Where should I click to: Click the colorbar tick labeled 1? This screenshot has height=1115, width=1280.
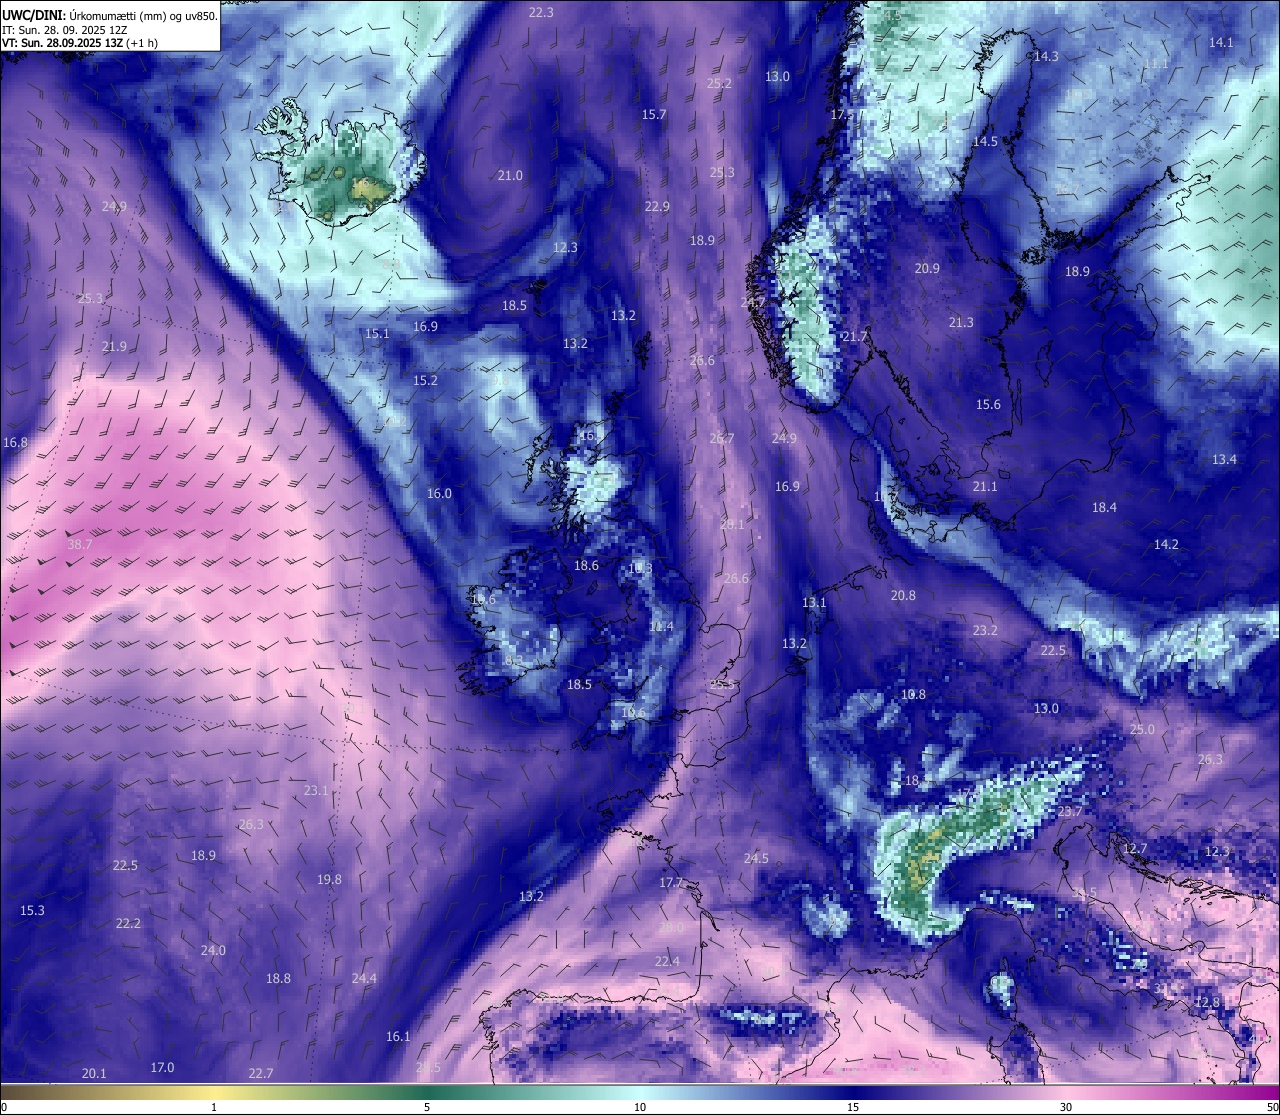pyautogui.click(x=214, y=1107)
